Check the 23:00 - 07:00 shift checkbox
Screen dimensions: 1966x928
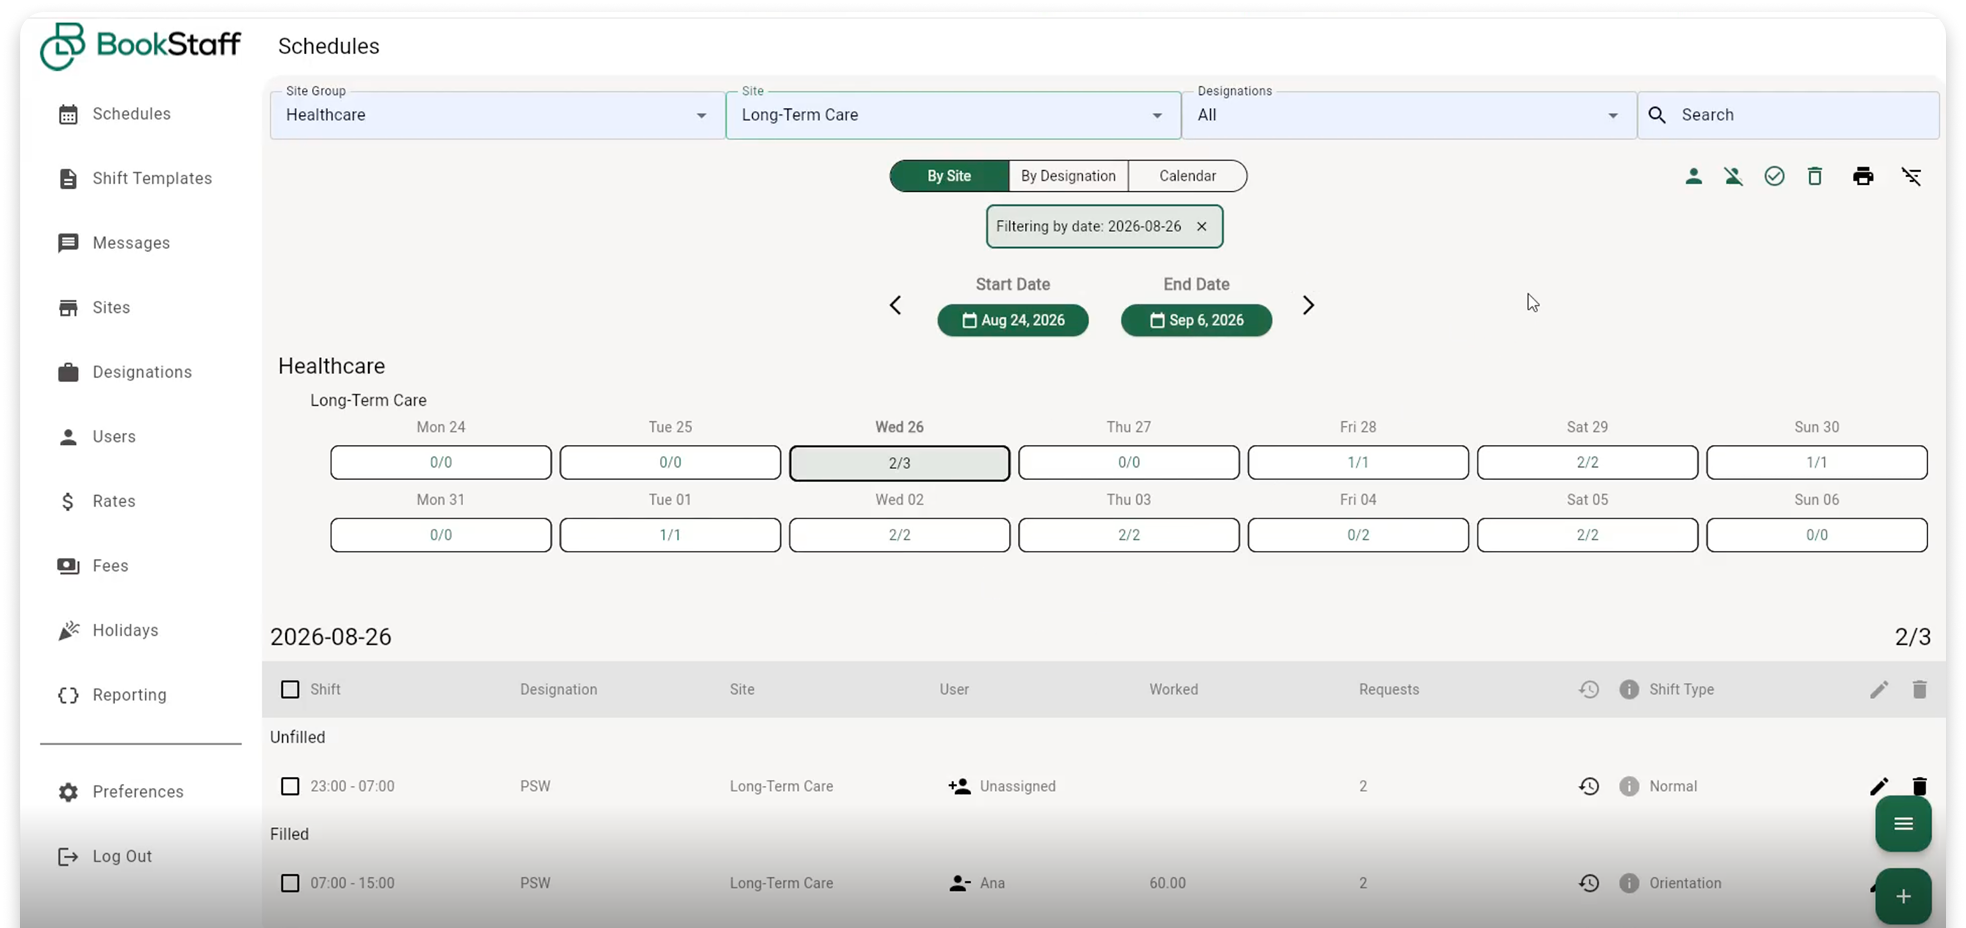point(290,786)
